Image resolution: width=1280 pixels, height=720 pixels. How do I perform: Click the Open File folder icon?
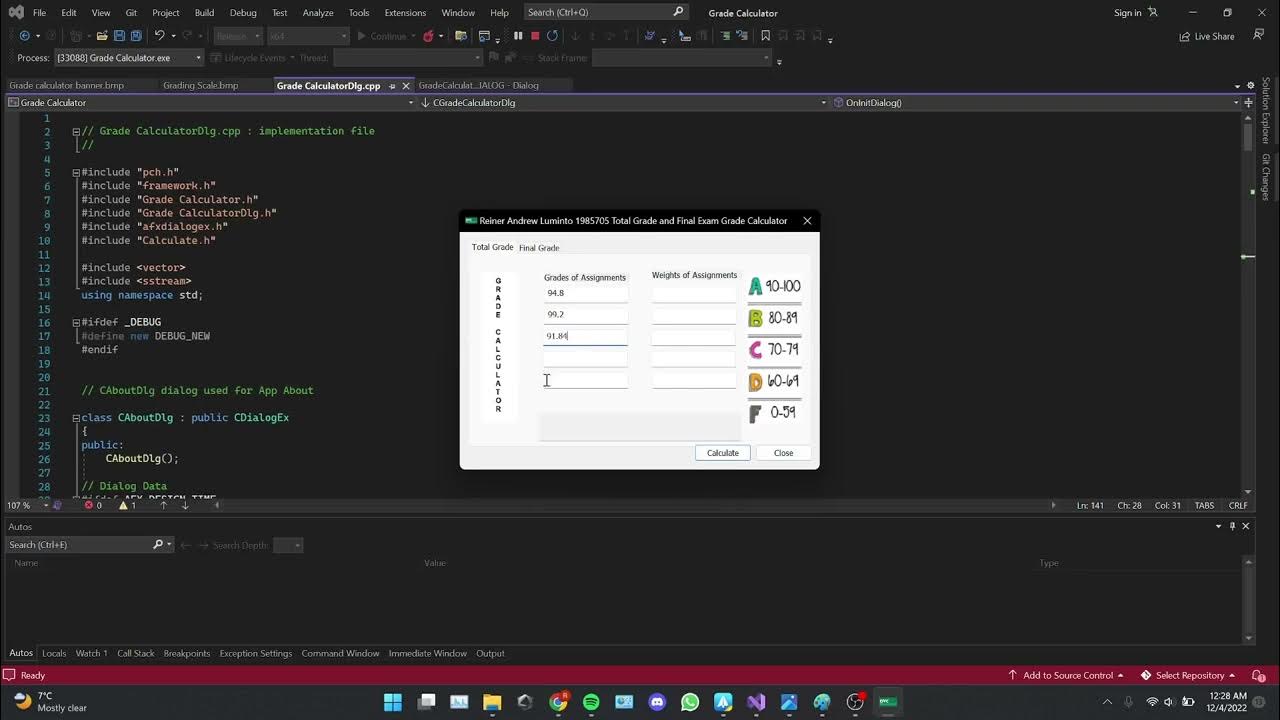point(102,36)
